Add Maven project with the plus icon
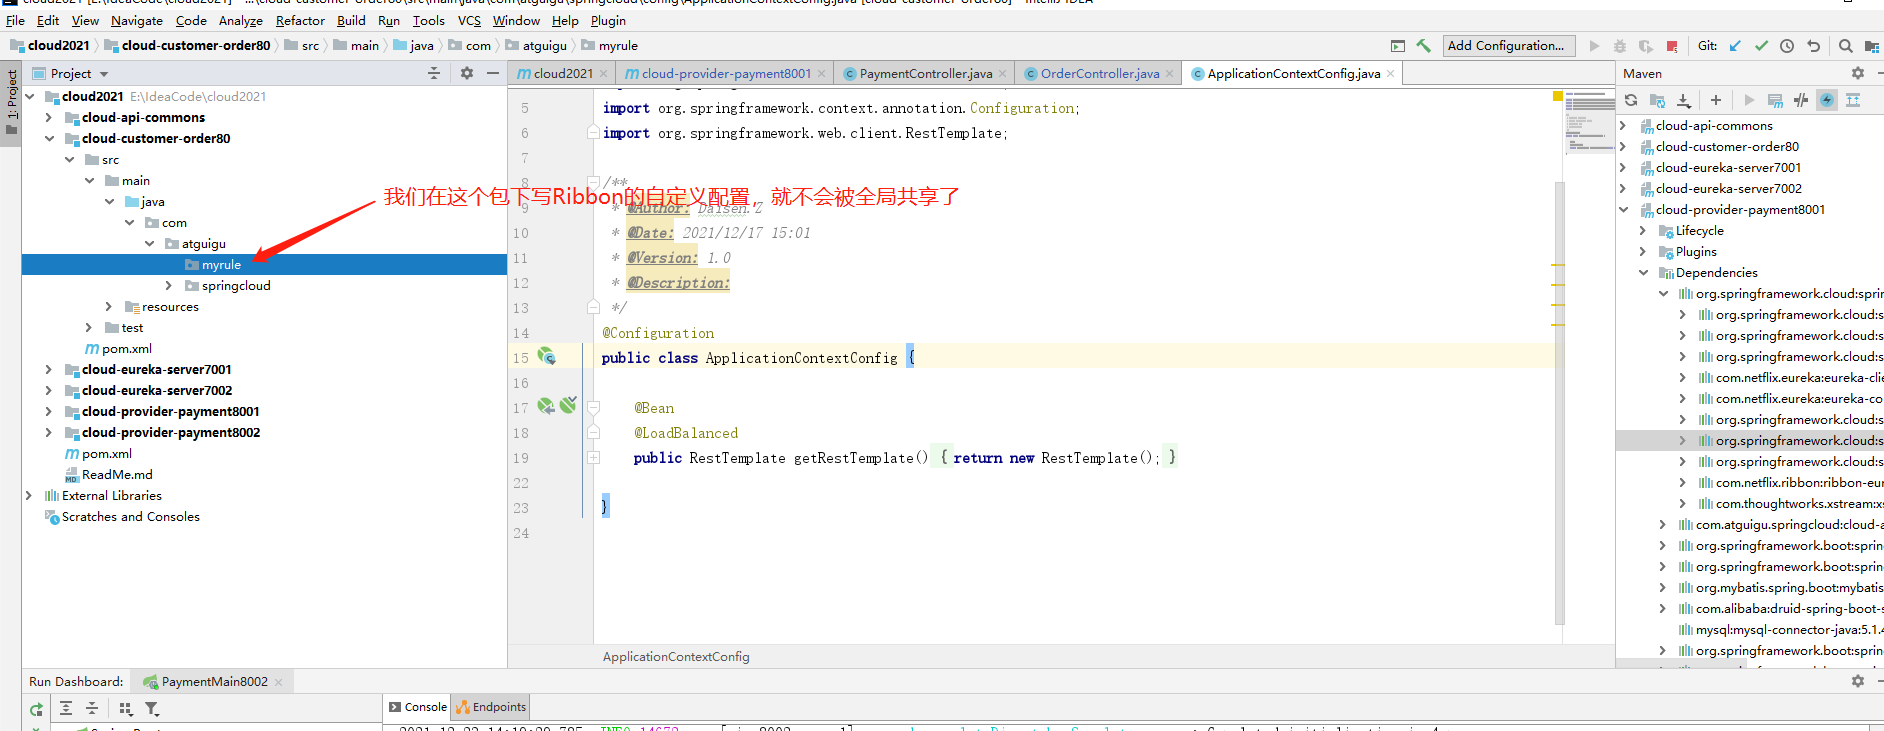 pos(1716,100)
